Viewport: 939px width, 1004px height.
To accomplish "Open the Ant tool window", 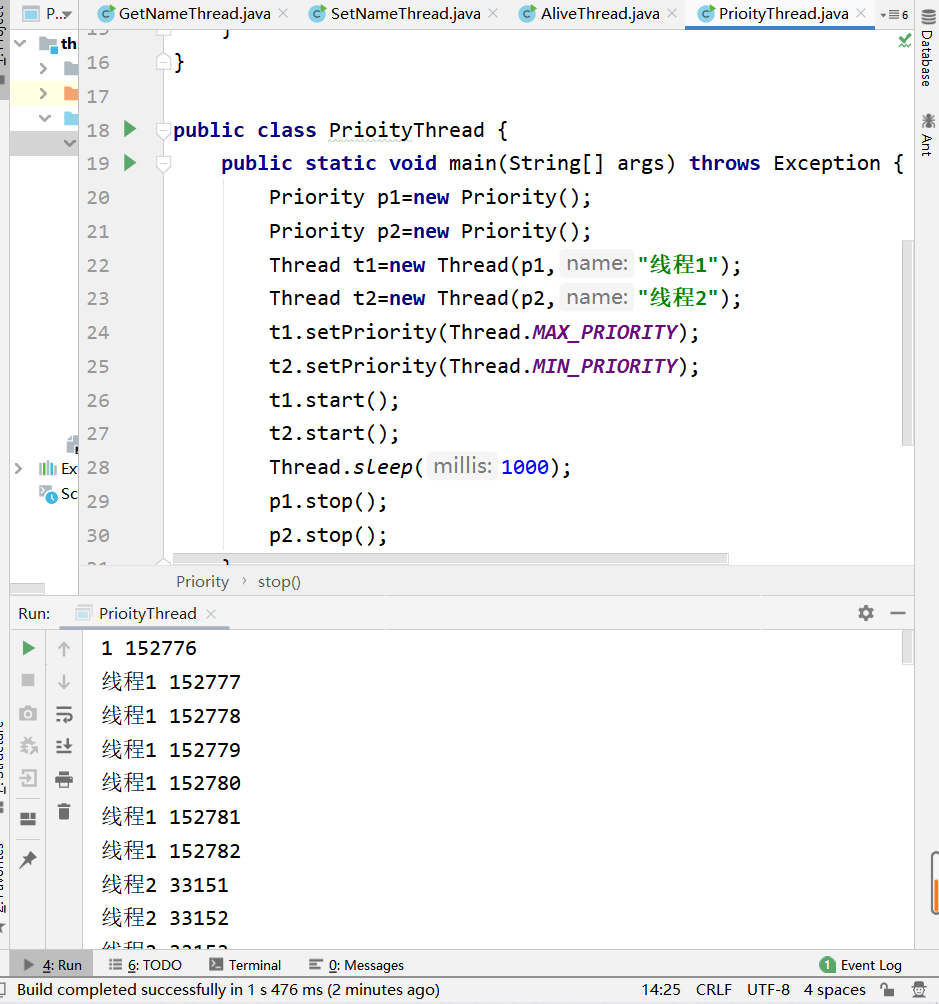I will (x=927, y=135).
